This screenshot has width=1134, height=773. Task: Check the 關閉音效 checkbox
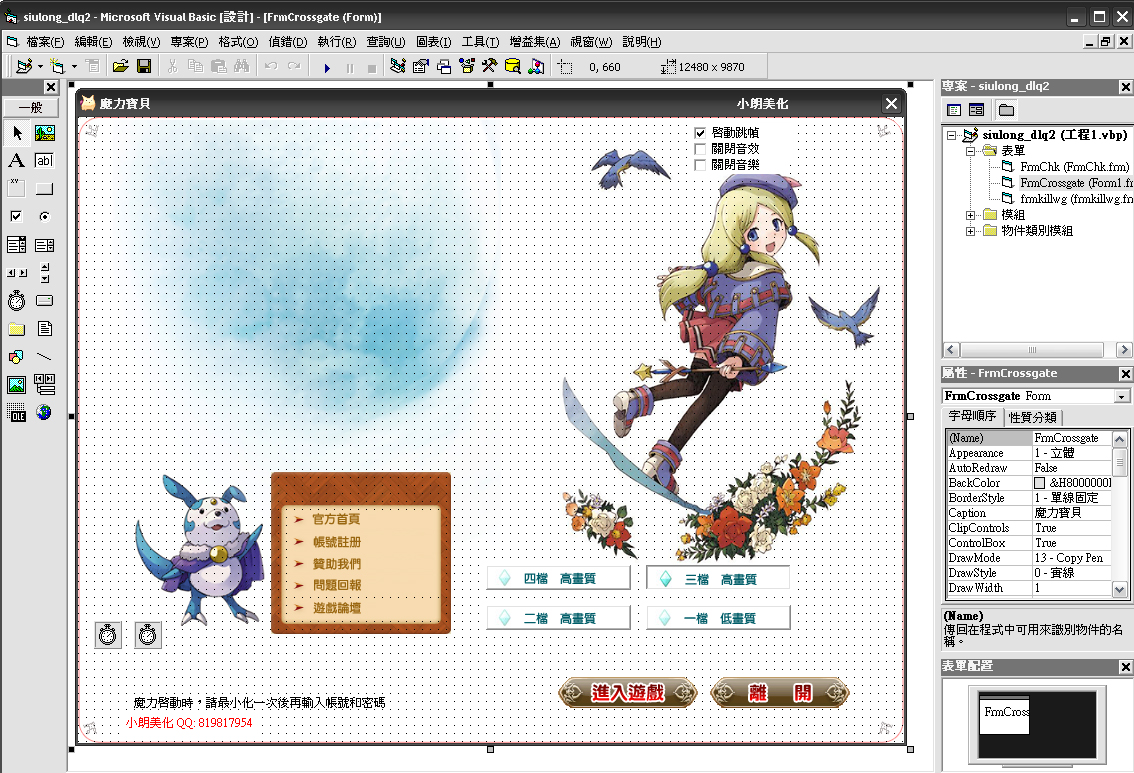(x=701, y=149)
